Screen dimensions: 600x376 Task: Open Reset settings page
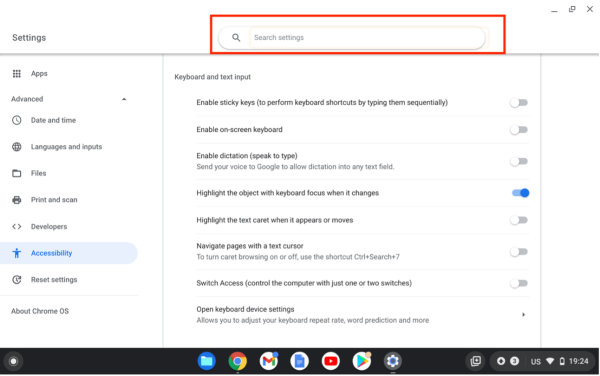pyautogui.click(x=54, y=280)
